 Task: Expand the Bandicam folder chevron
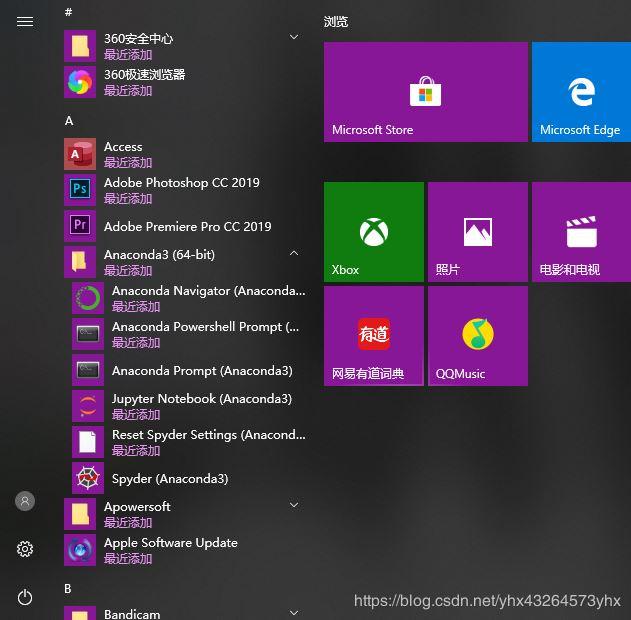[x=294, y=613]
